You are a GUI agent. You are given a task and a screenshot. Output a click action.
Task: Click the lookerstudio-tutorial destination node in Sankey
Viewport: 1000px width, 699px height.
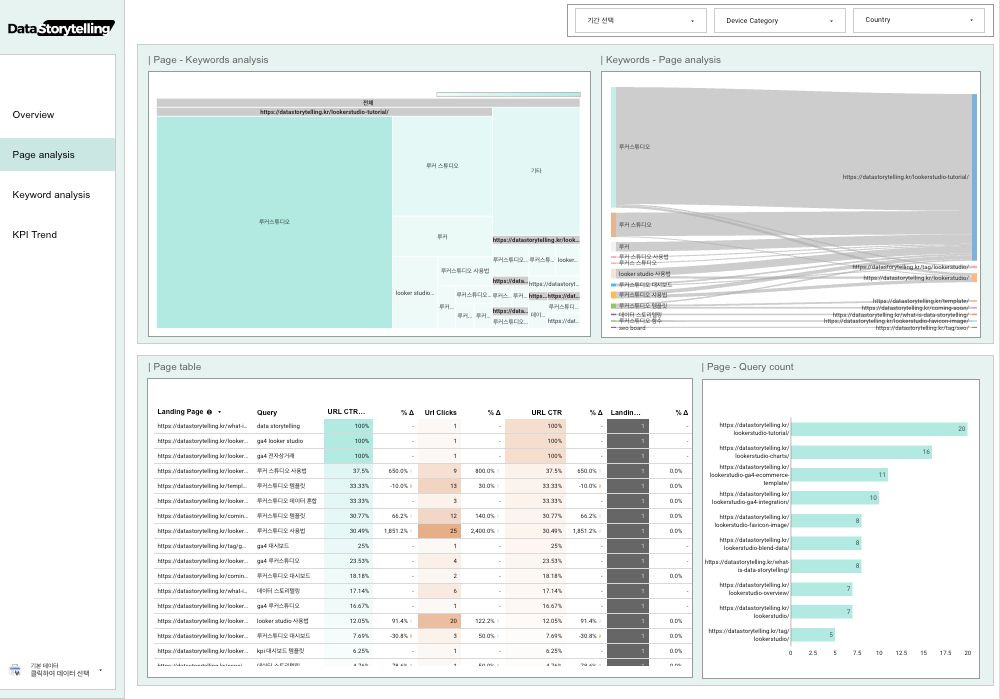(x=974, y=177)
